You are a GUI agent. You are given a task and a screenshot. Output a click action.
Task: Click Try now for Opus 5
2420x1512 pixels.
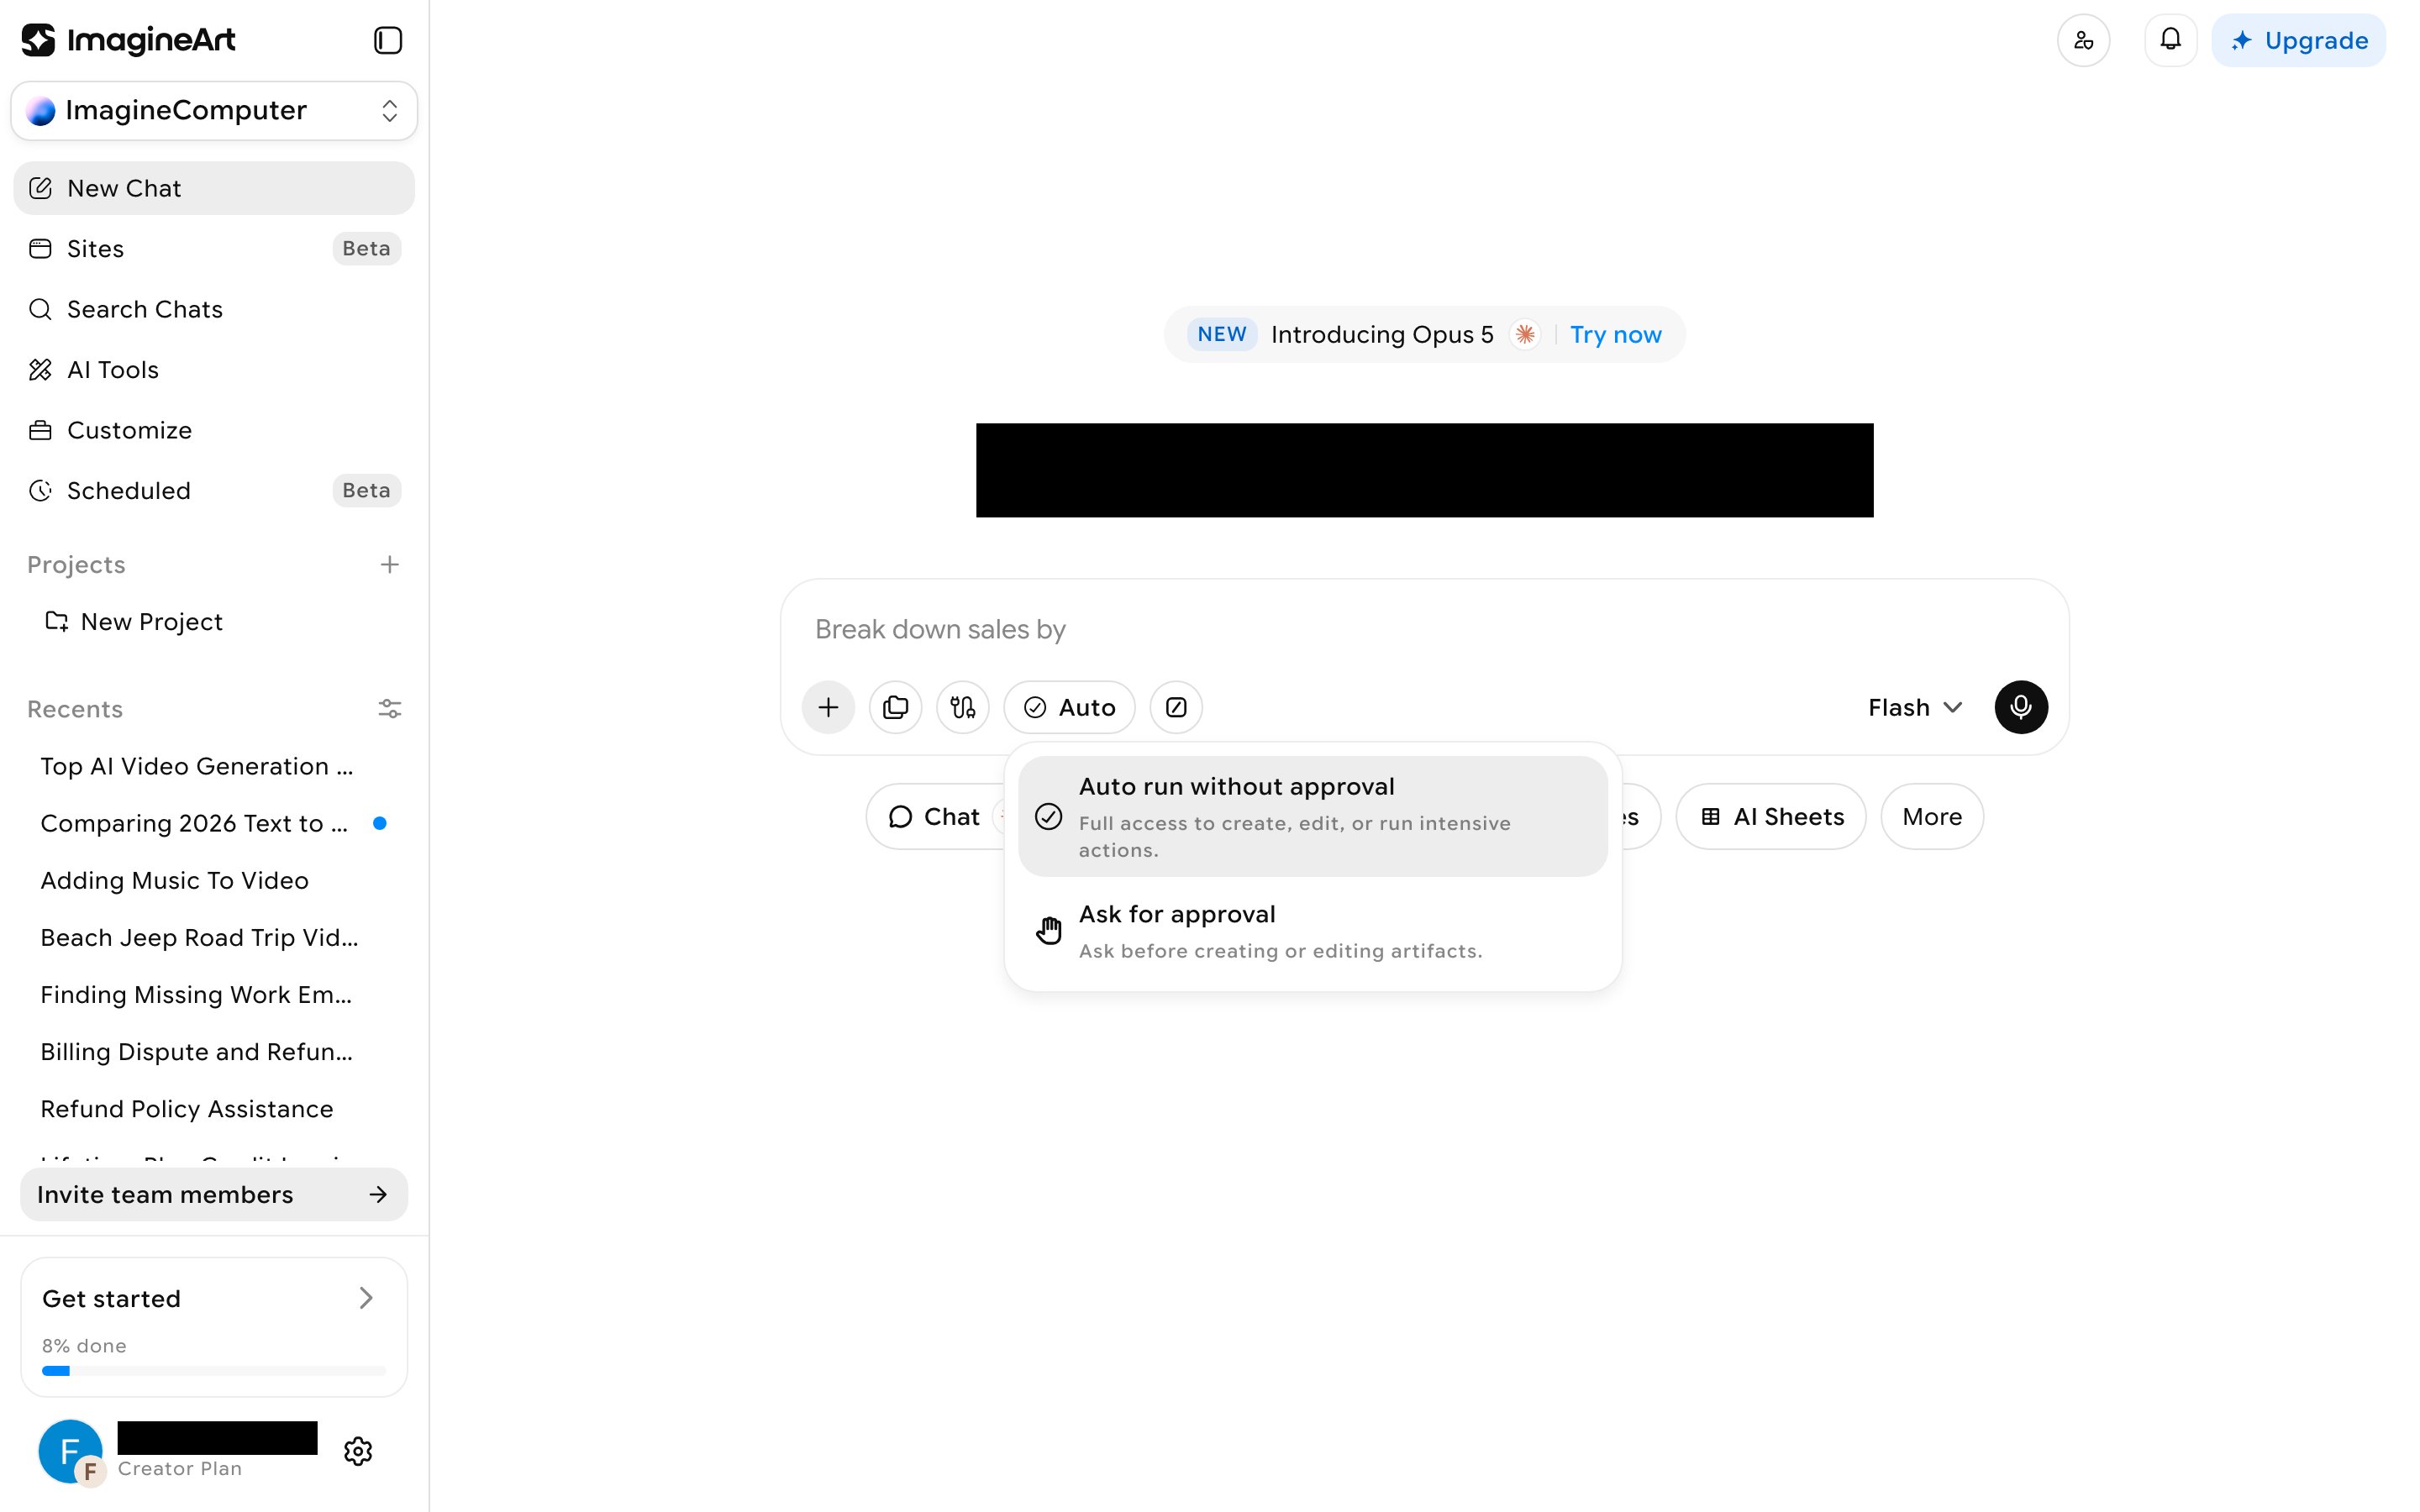[x=1615, y=334]
